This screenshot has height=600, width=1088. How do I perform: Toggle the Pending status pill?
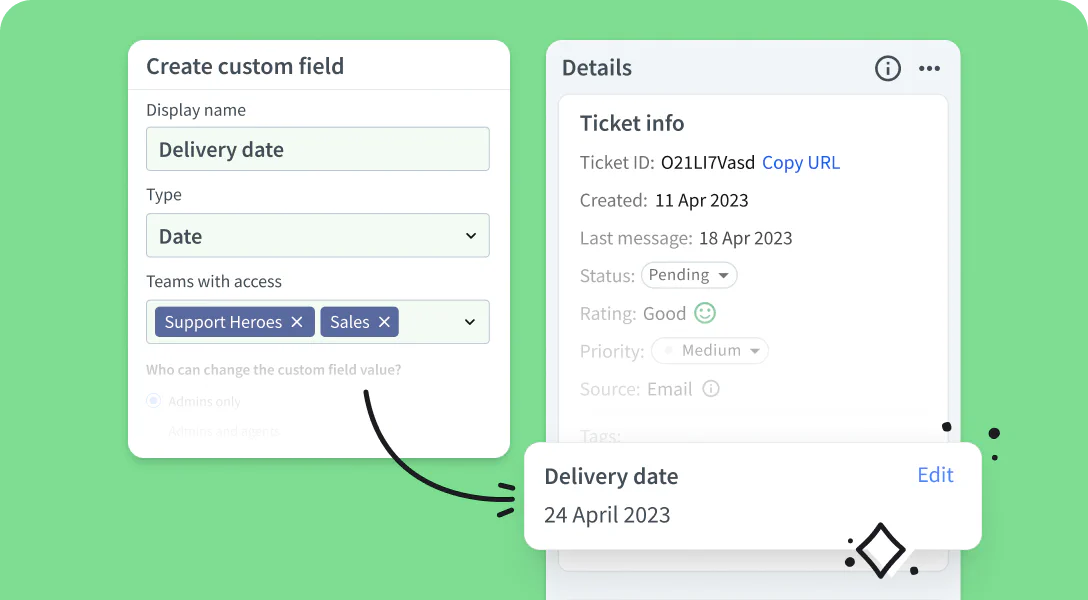pos(689,274)
